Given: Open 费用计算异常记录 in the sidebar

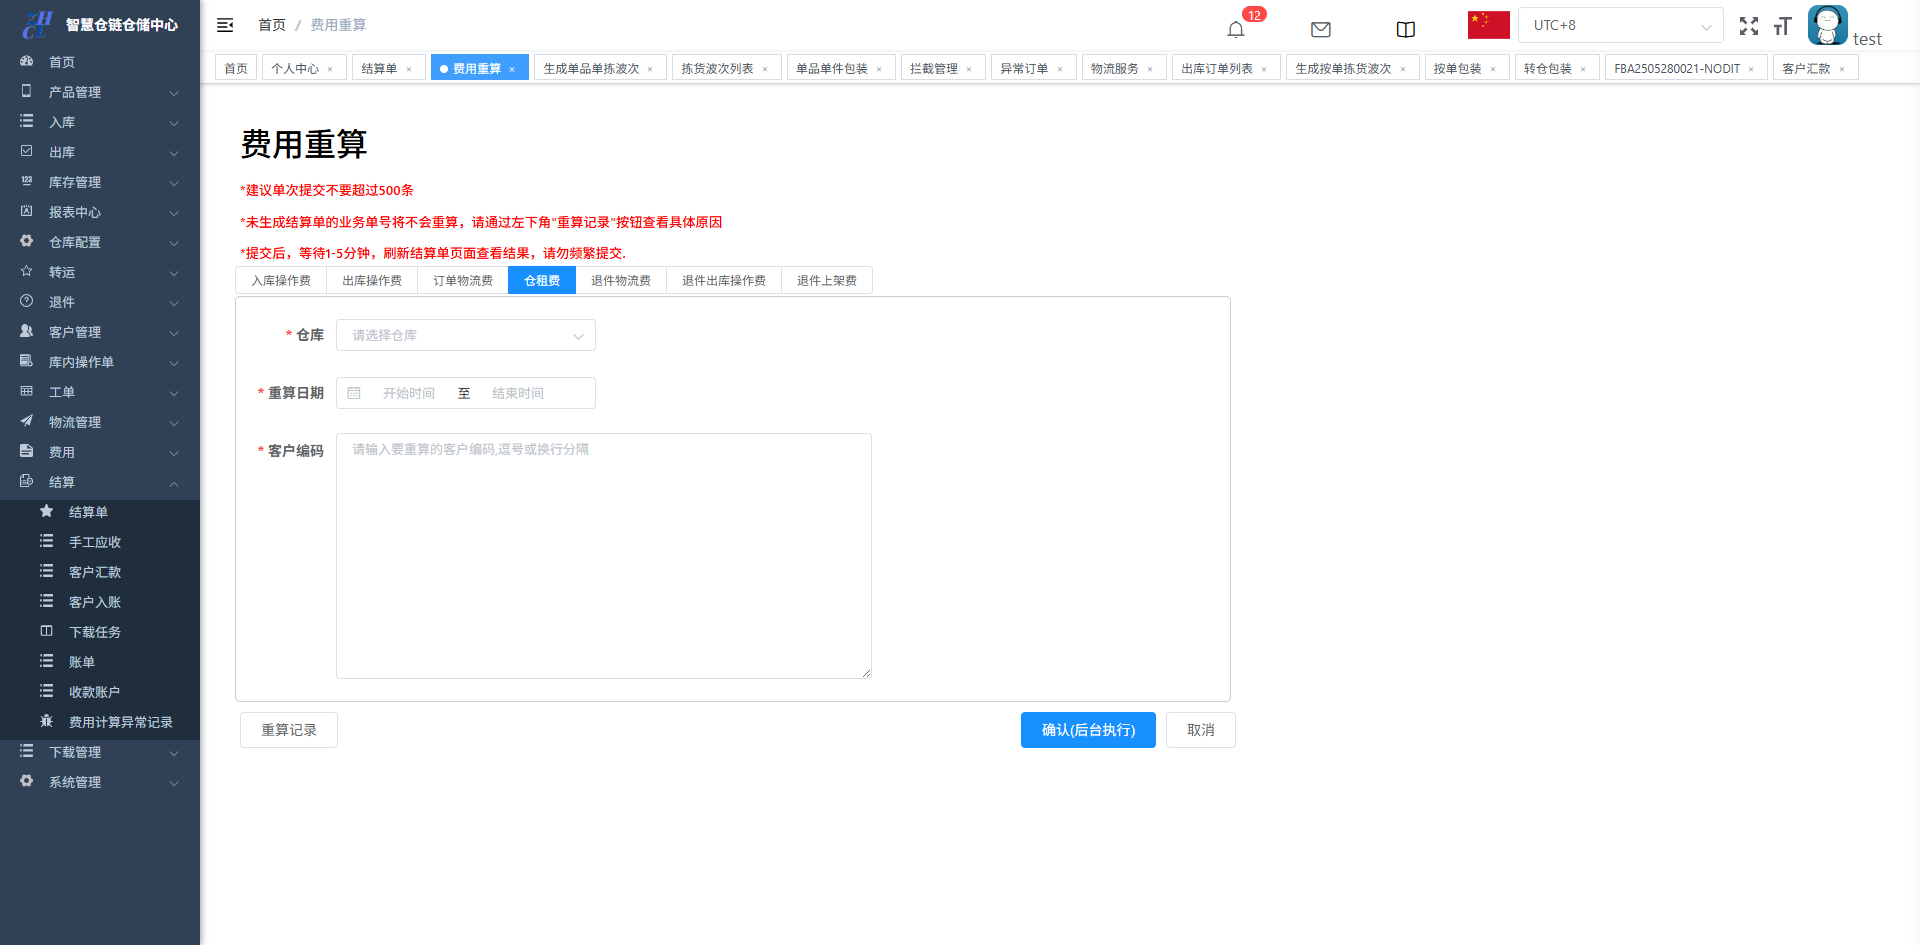Looking at the screenshot, I should tap(120, 722).
